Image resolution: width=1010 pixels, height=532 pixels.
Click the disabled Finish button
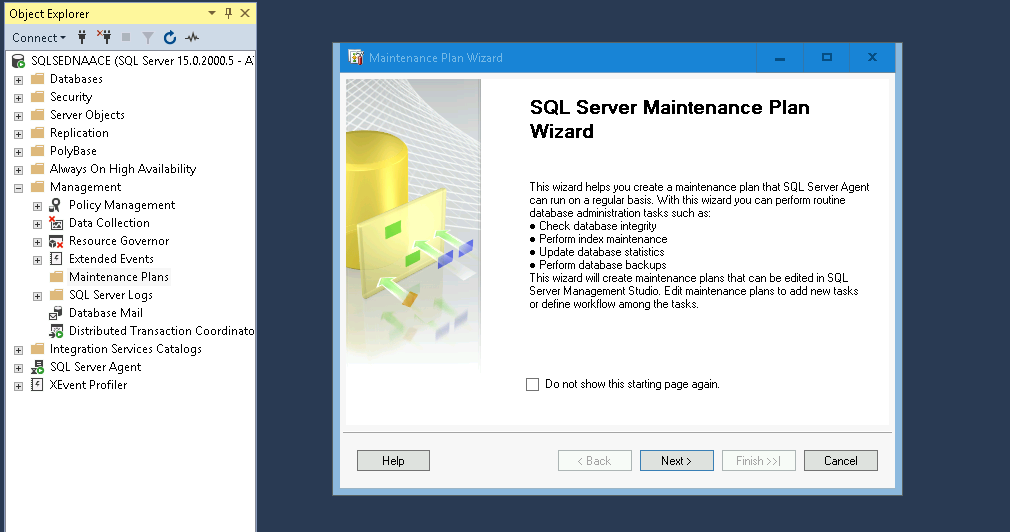[759, 461]
